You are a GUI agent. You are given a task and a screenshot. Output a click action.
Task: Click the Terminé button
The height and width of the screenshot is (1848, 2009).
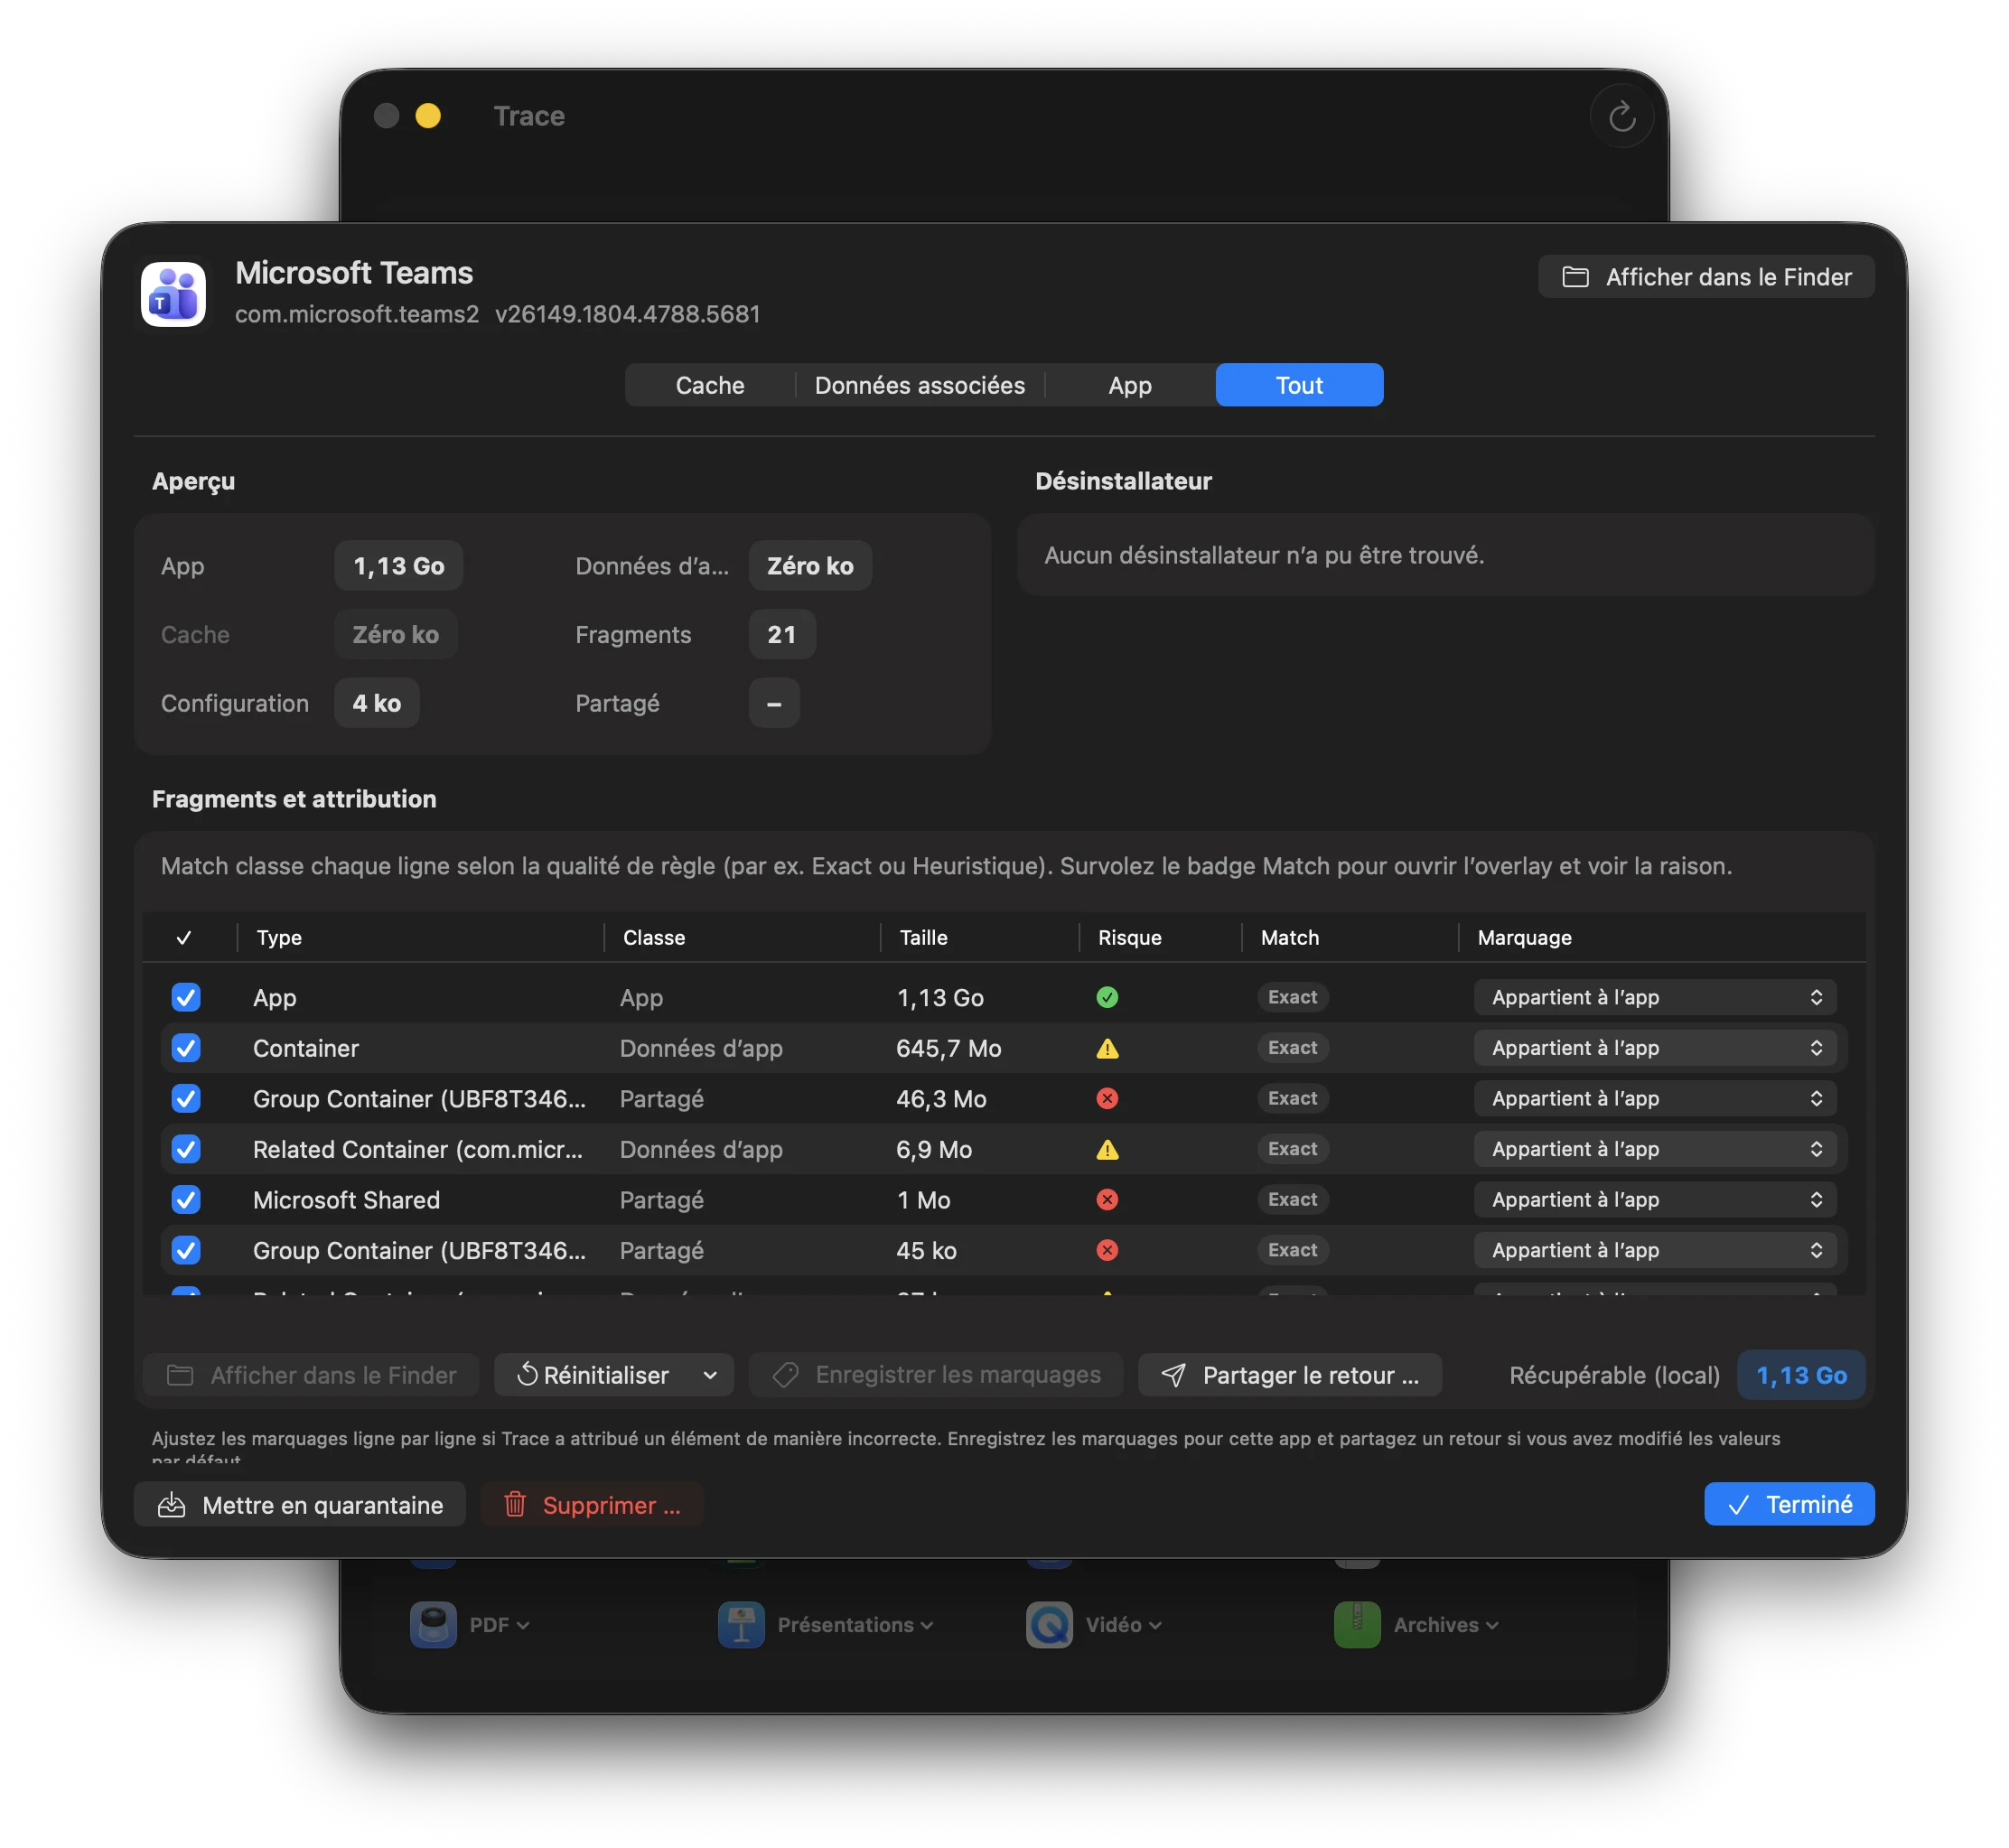click(1789, 1504)
